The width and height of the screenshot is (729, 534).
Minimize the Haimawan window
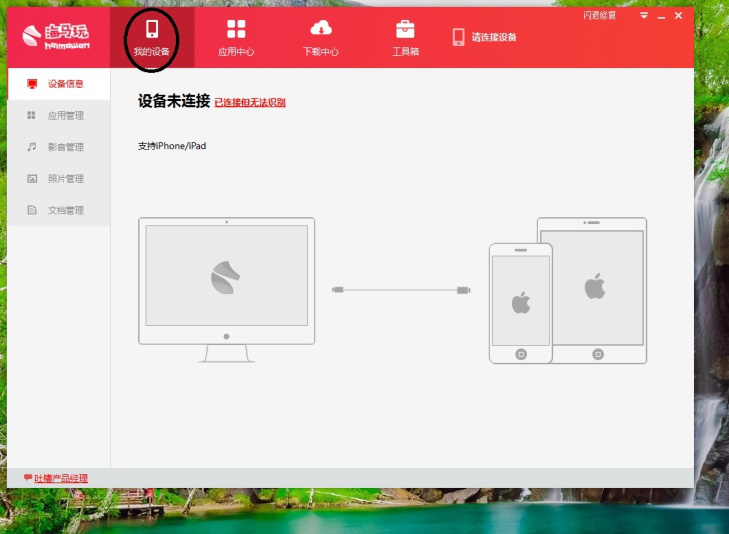click(x=661, y=16)
